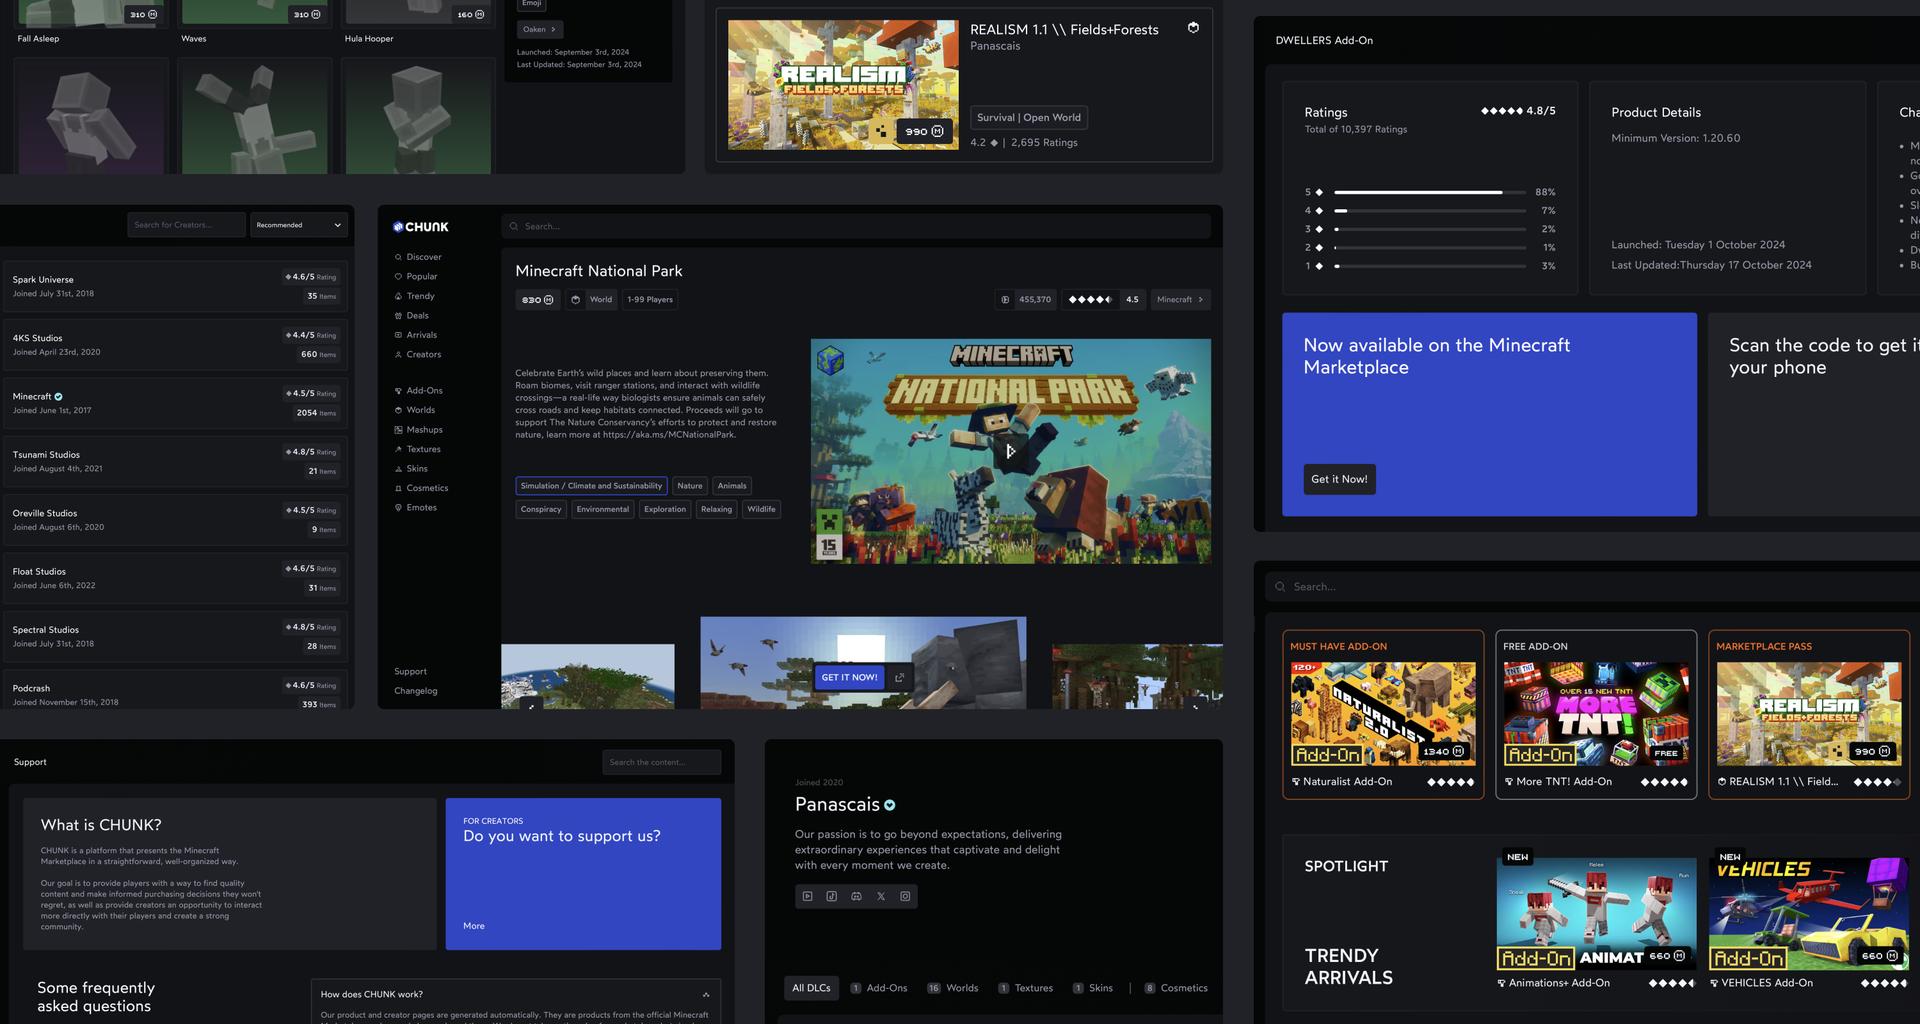1920x1024 pixels.
Task: Select the All DLCs tab
Action: pyautogui.click(x=811, y=988)
